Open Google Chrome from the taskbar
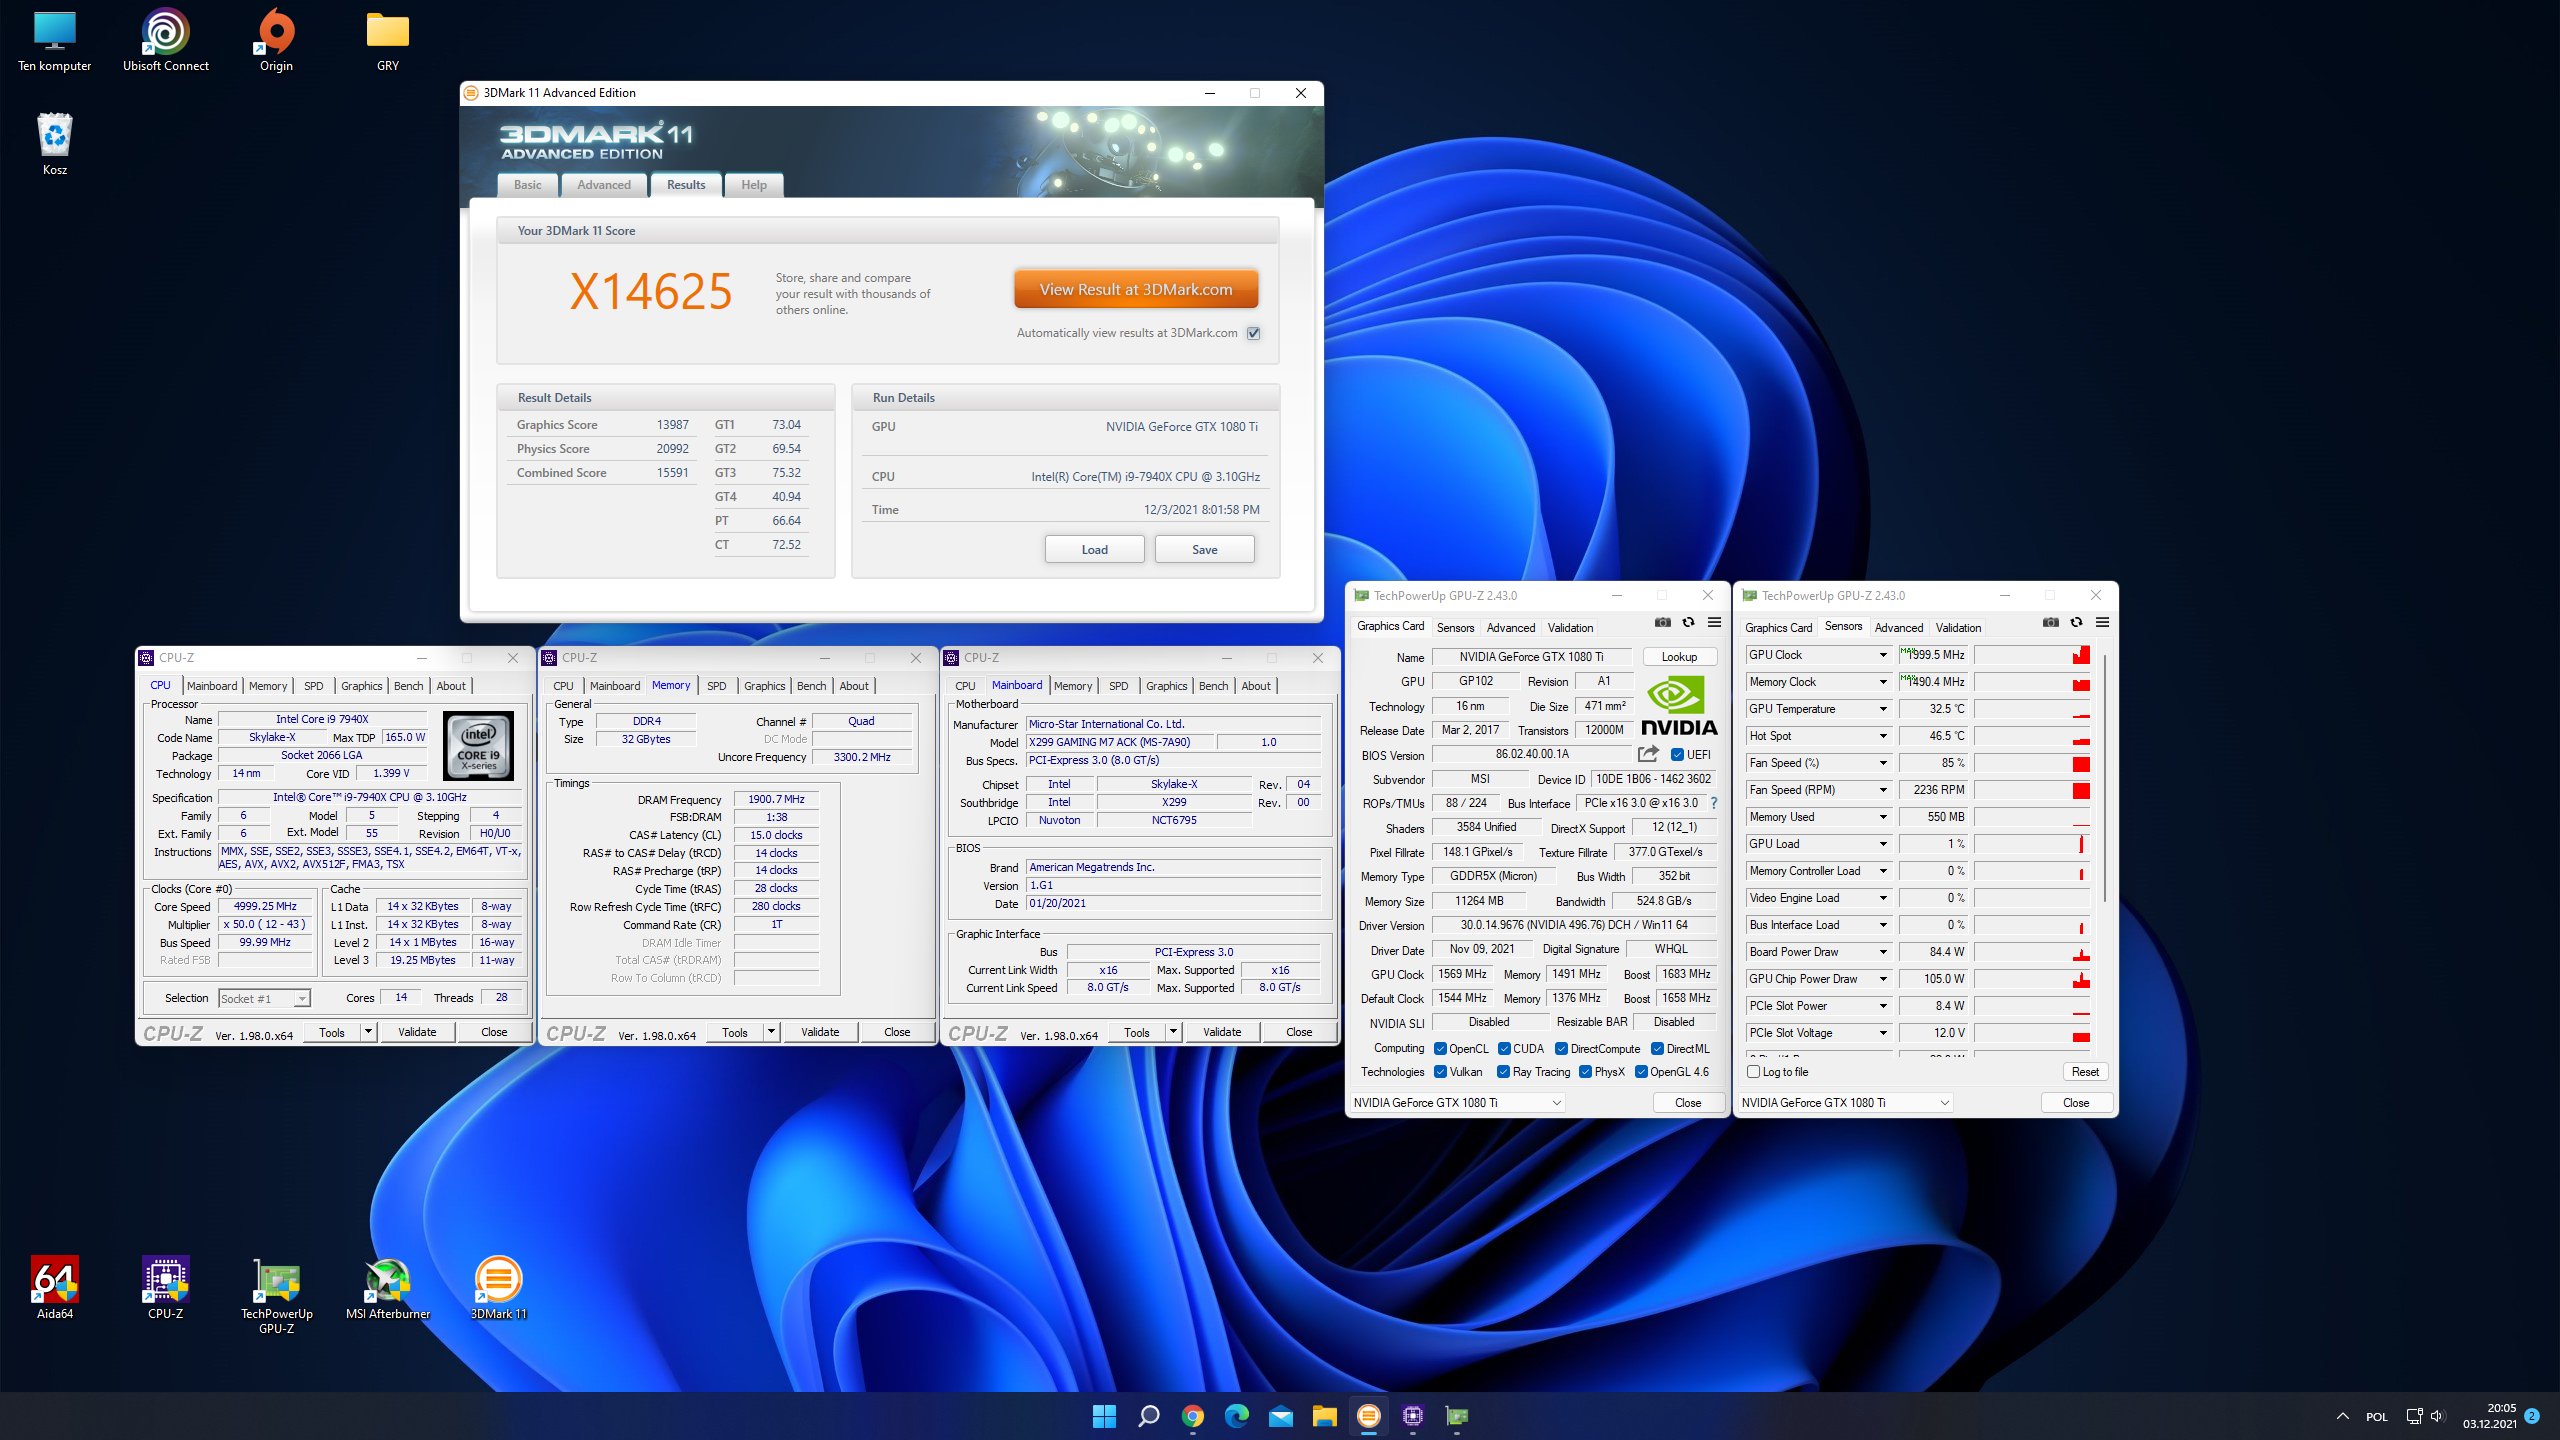Image resolution: width=2560 pixels, height=1440 pixels. pos(1192,1416)
